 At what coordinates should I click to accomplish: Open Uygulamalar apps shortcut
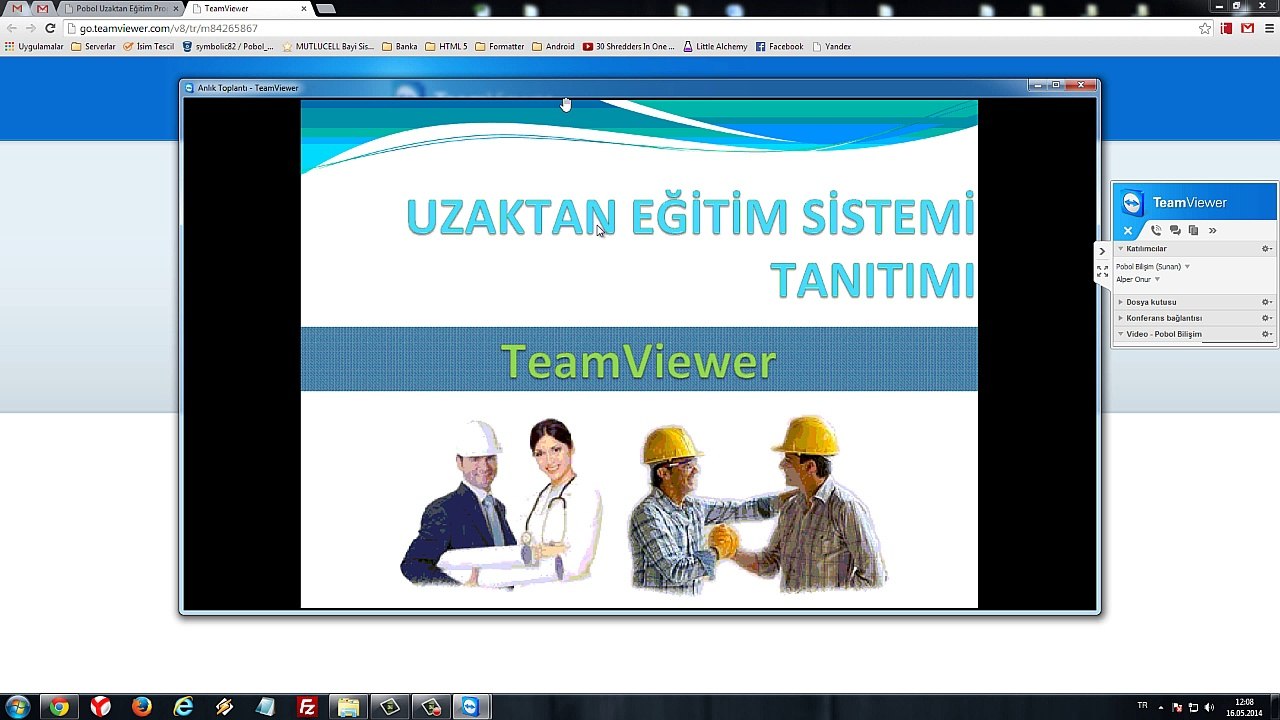coord(34,46)
